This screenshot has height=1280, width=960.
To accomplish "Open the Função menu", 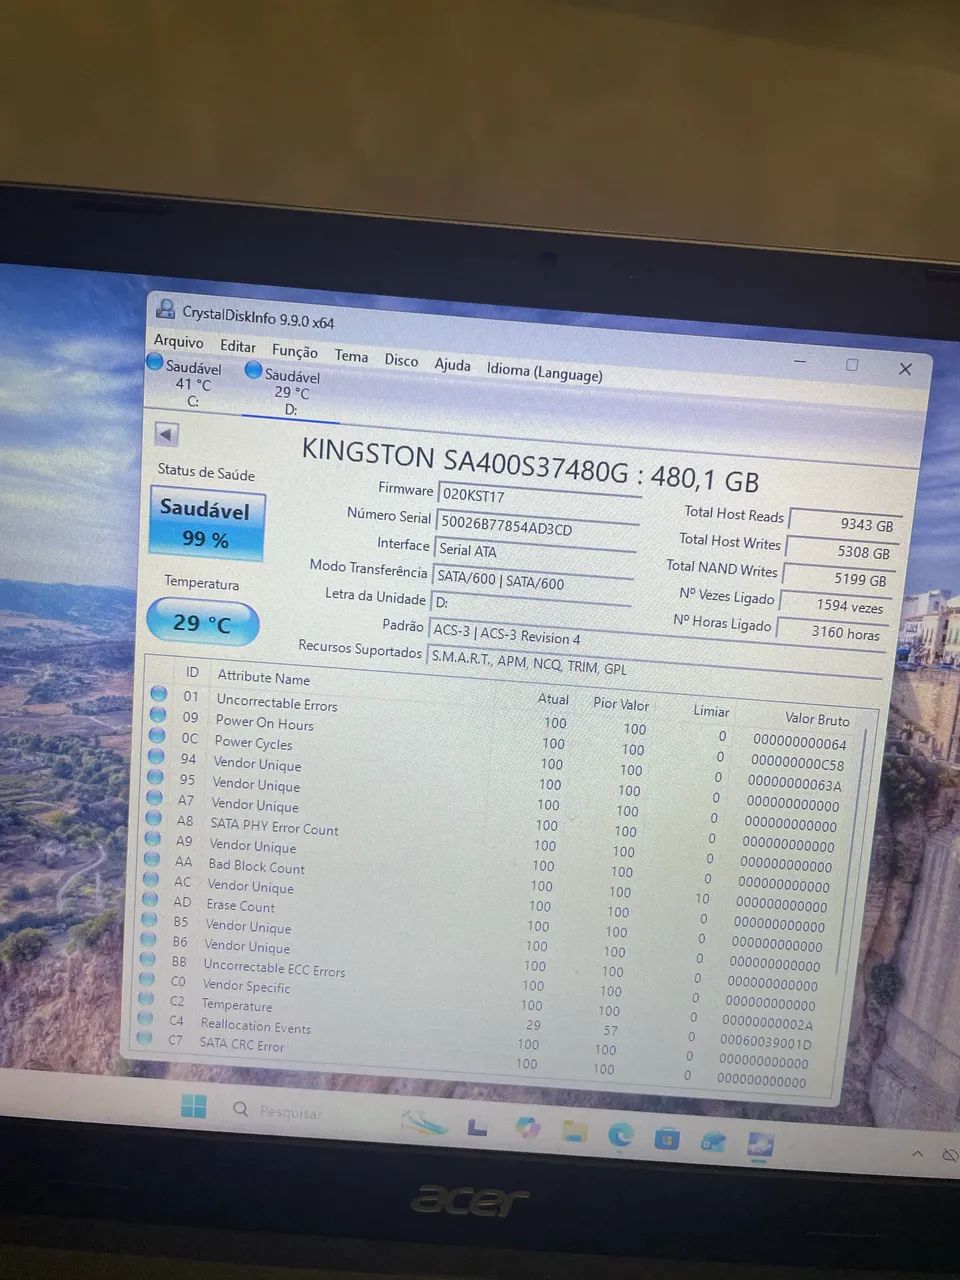I will click(x=295, y=351).
